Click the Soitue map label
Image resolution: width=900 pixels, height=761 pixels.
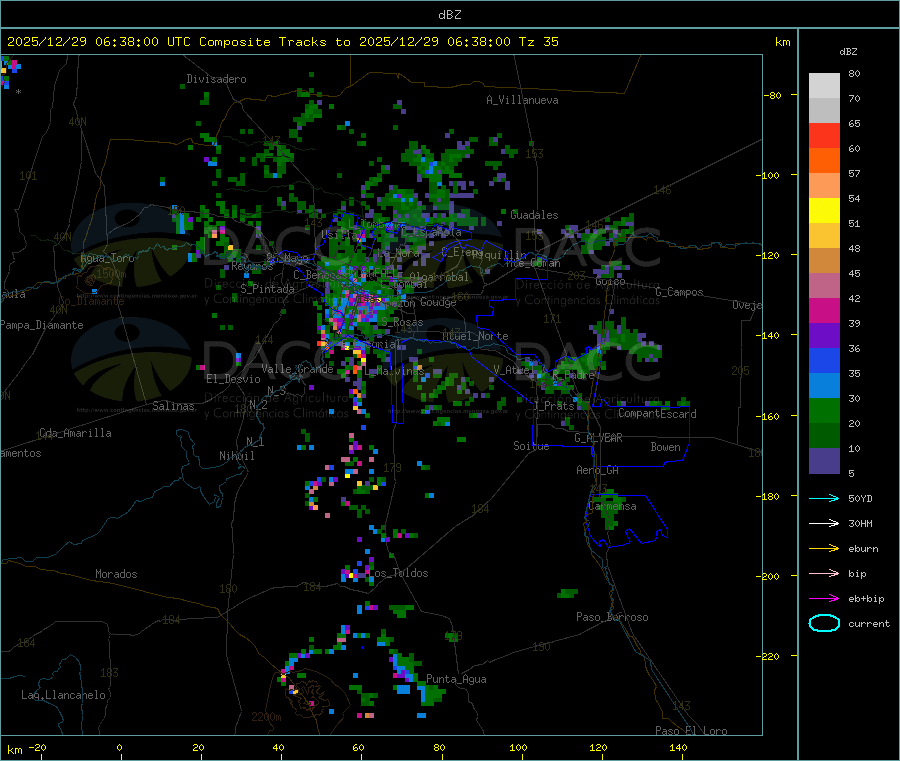(x=531, y=446)
